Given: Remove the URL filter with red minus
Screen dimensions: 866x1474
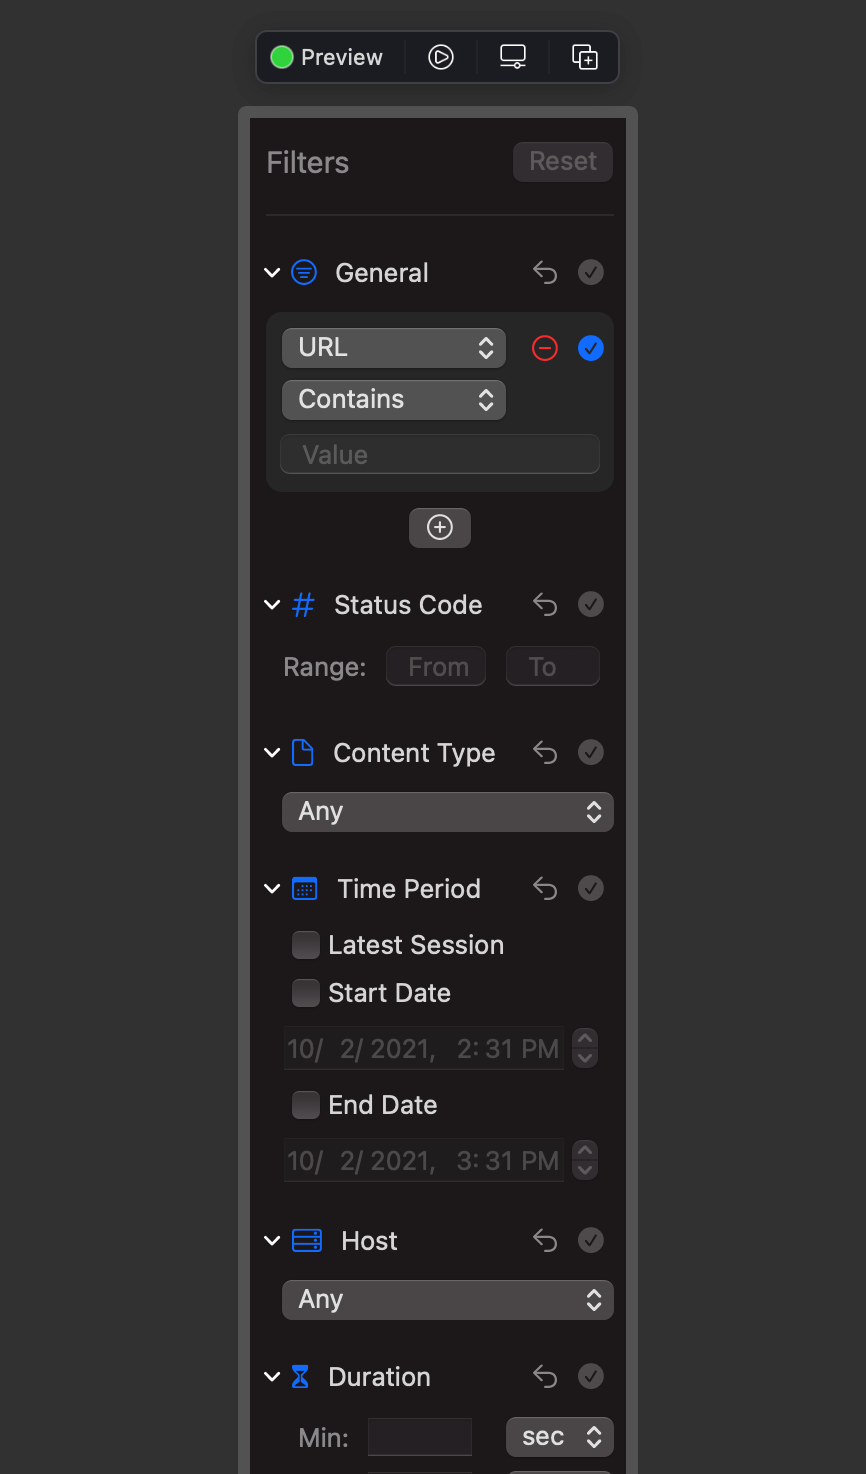Looking at the screenshot, I should pos(545,348).
